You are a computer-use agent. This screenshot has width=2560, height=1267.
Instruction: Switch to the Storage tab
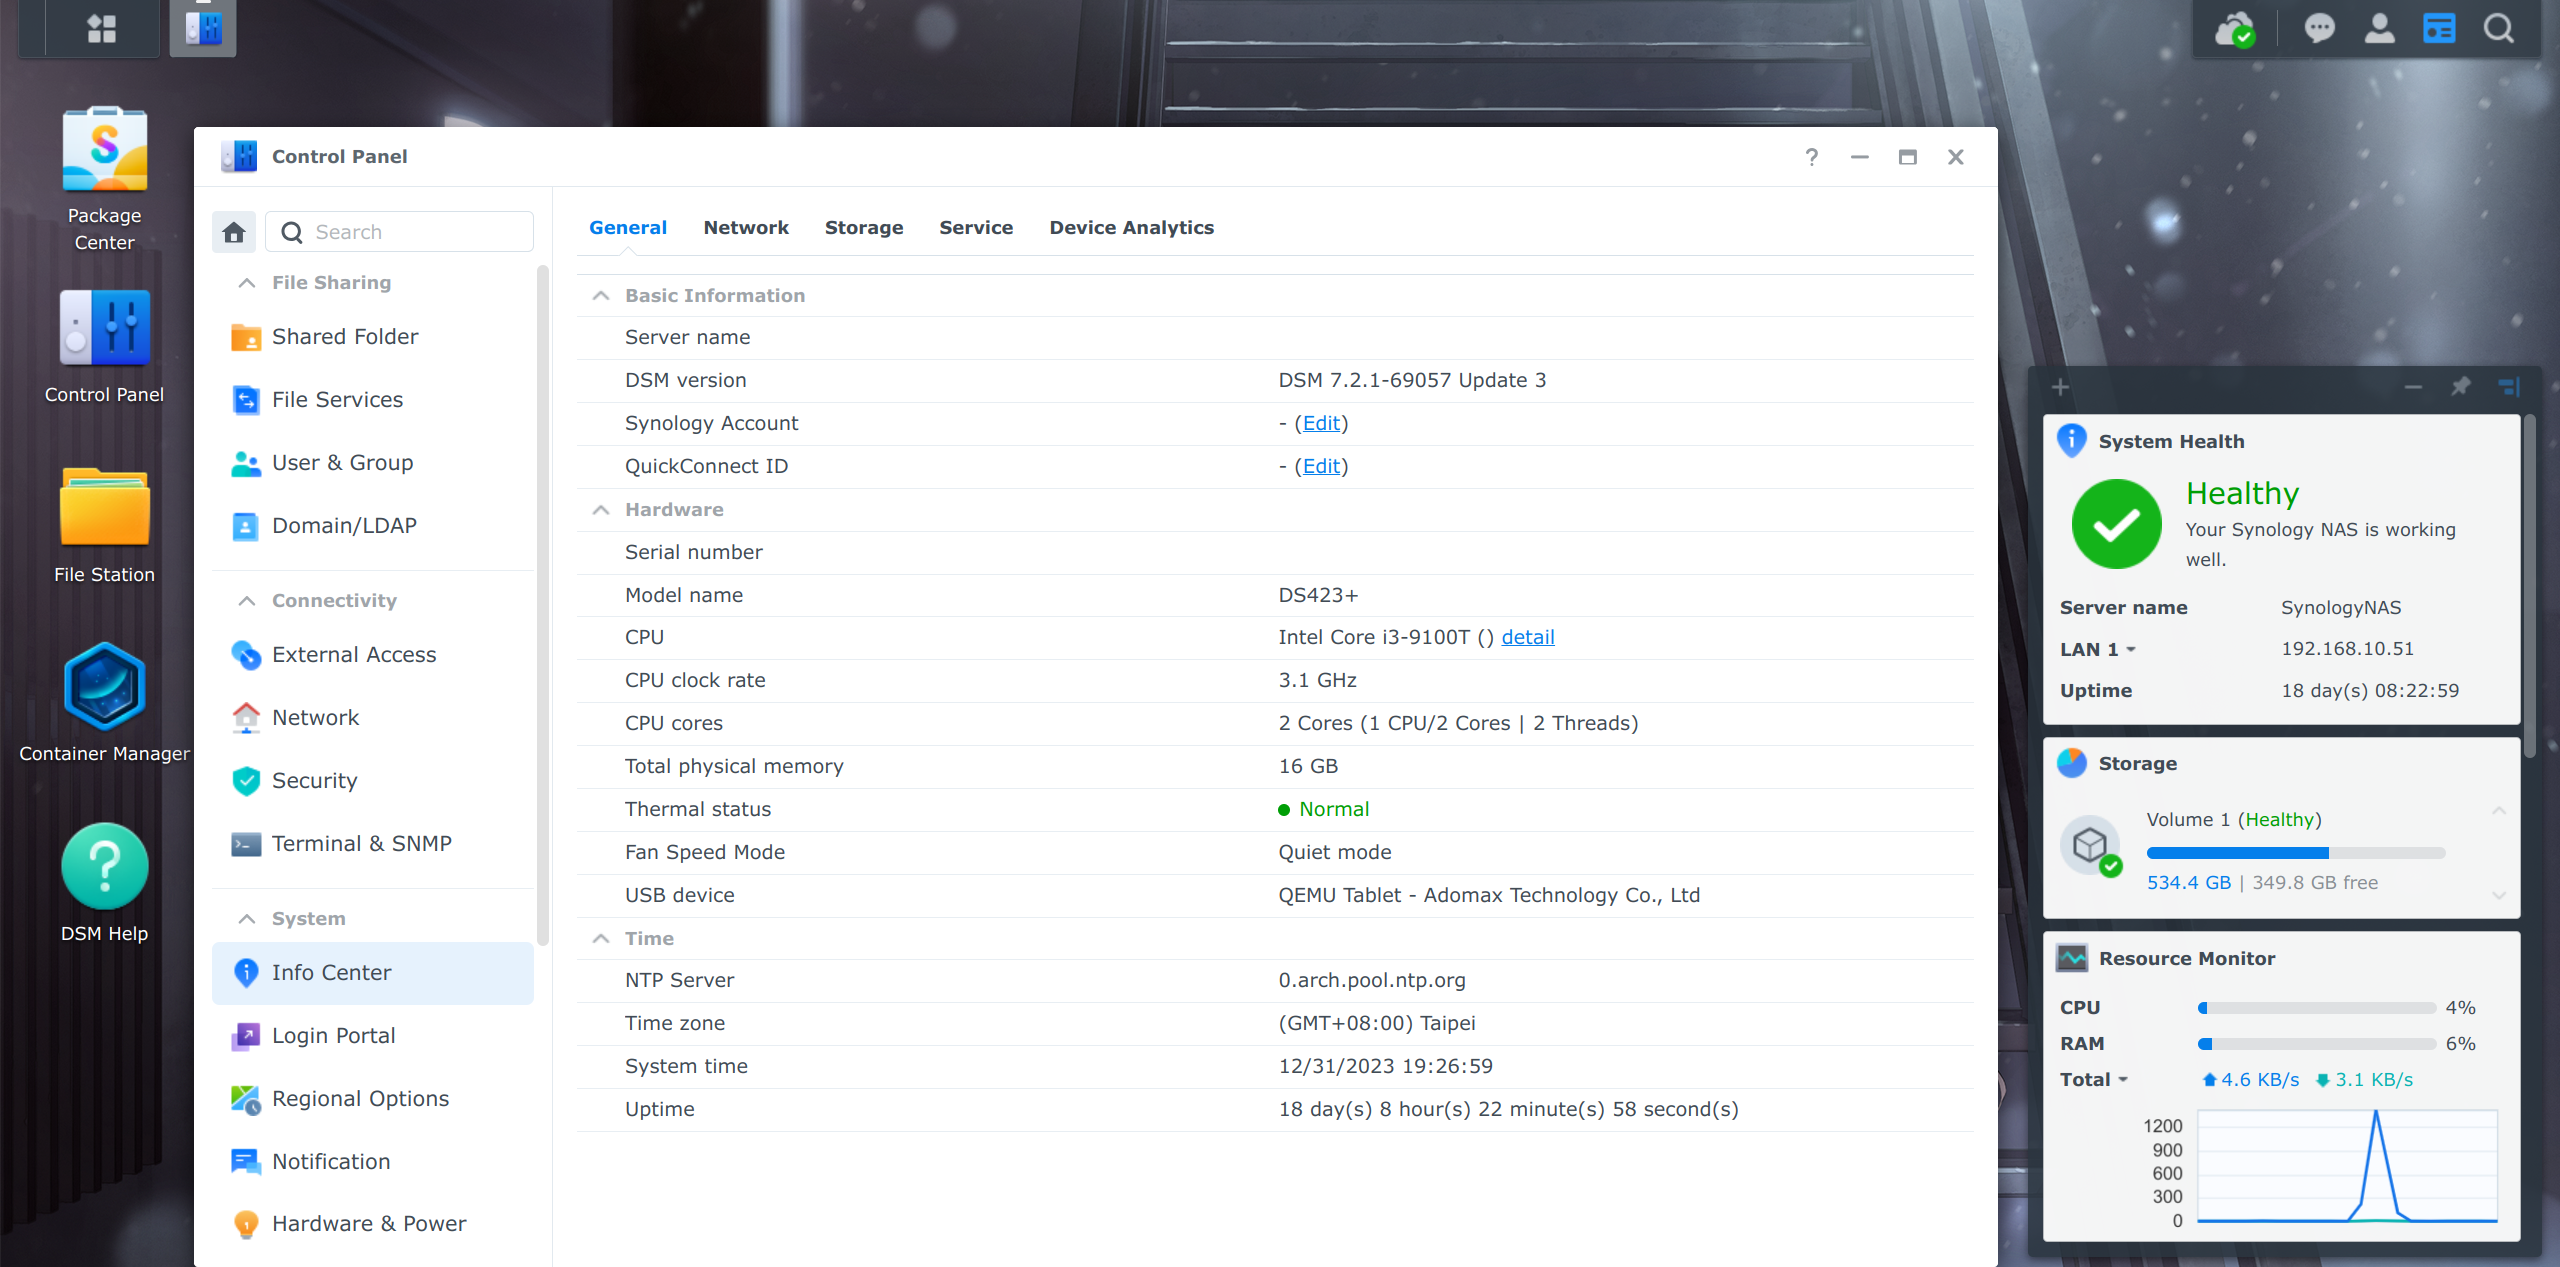[863, 228]
